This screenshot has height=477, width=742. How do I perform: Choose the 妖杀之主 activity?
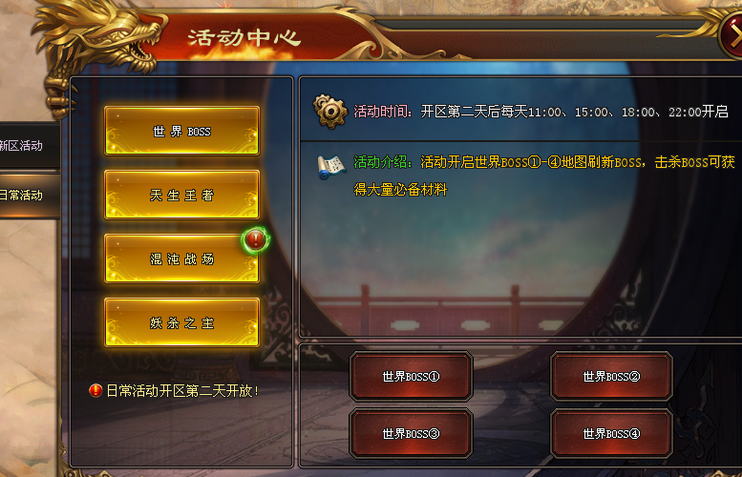pyautogui.click(x=182, y=323)
